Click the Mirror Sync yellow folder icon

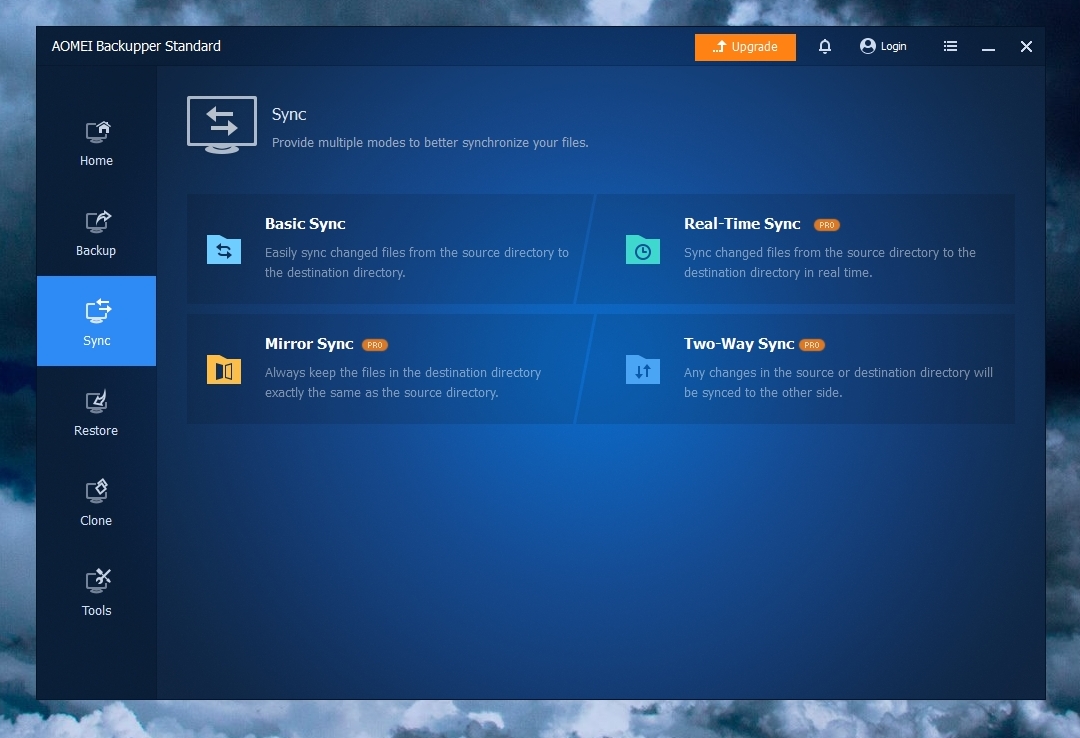(x=224, y=369)
